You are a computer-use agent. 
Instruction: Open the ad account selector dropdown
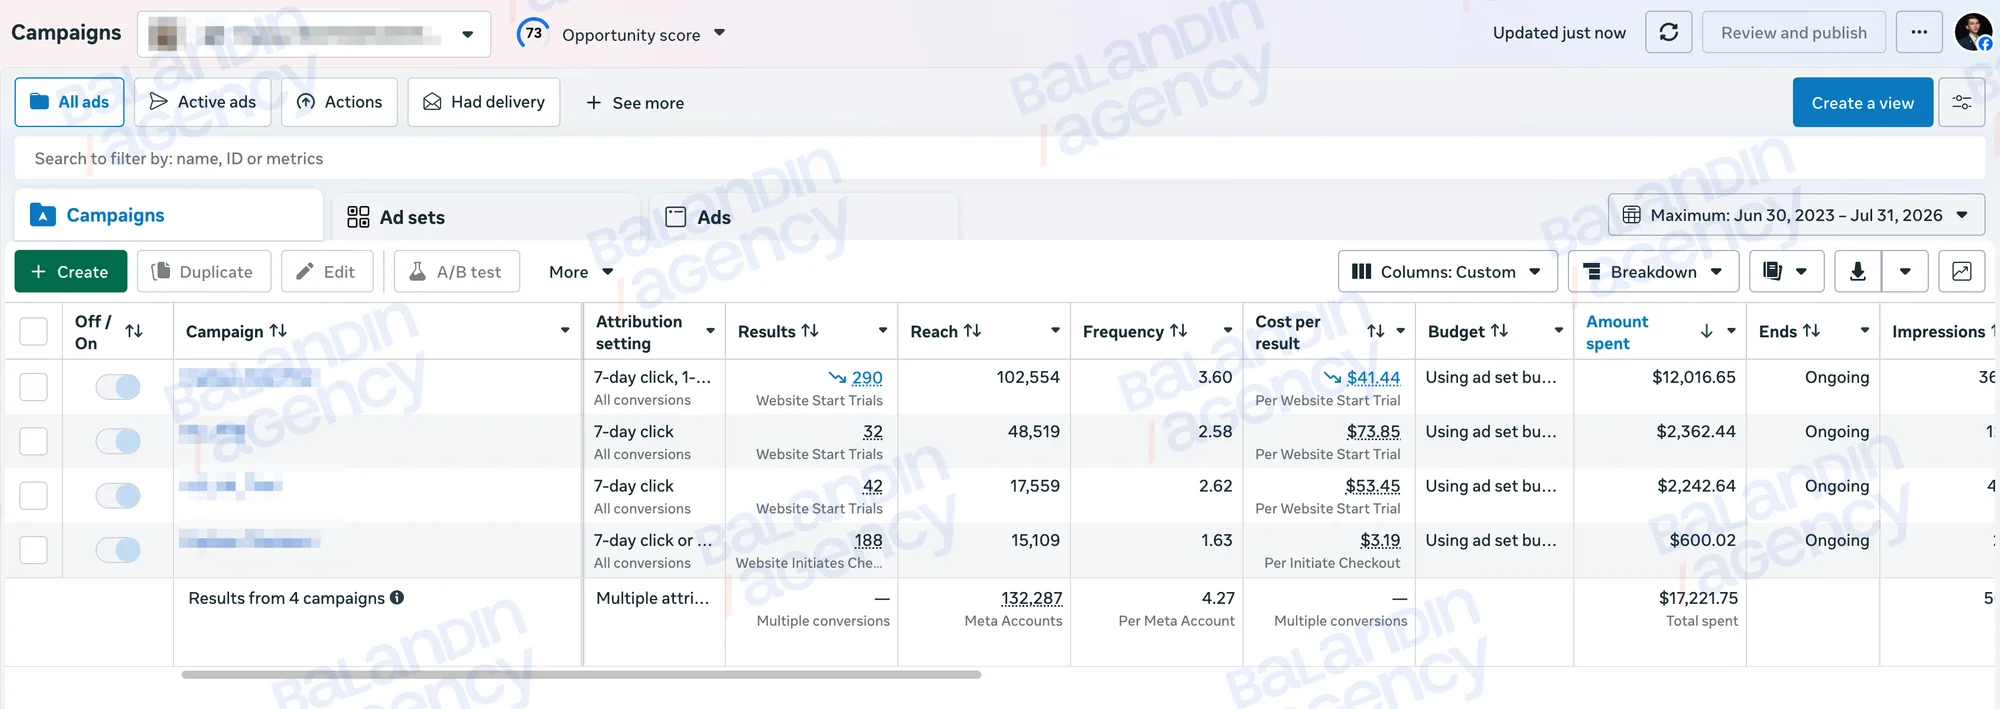coord(313,34)
